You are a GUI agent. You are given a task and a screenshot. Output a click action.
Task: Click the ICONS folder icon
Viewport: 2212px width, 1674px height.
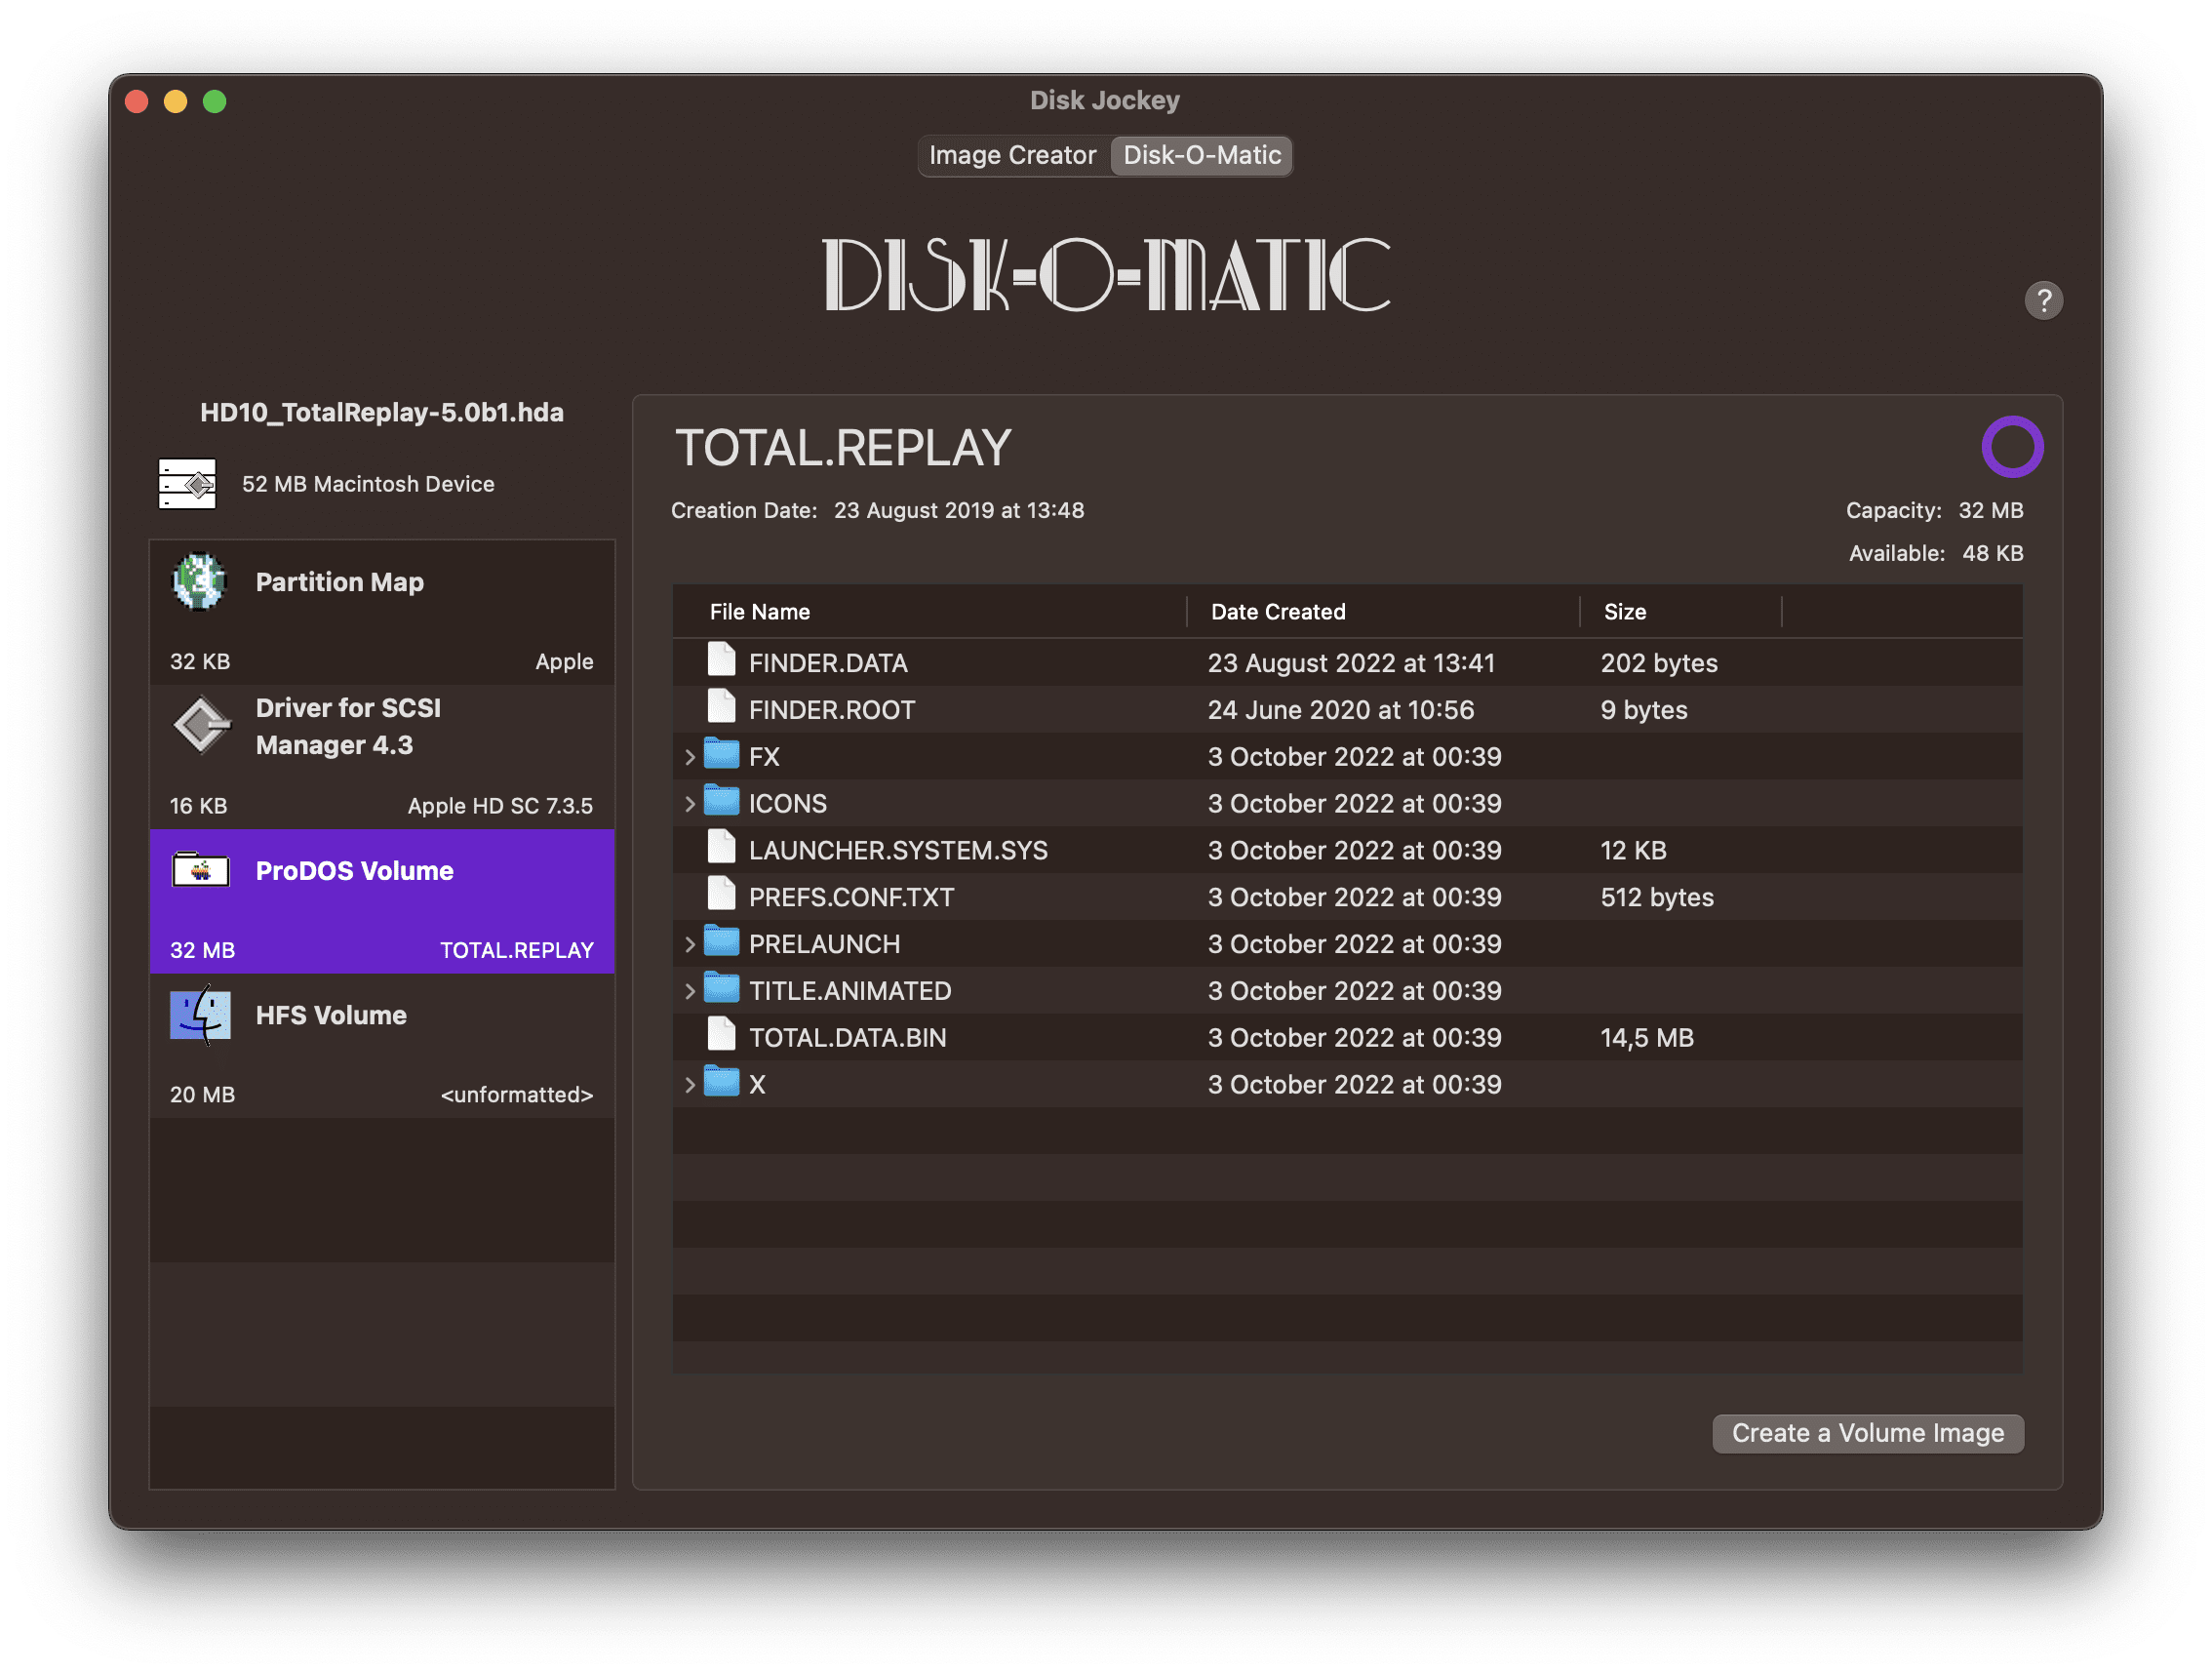coord(721,801)
